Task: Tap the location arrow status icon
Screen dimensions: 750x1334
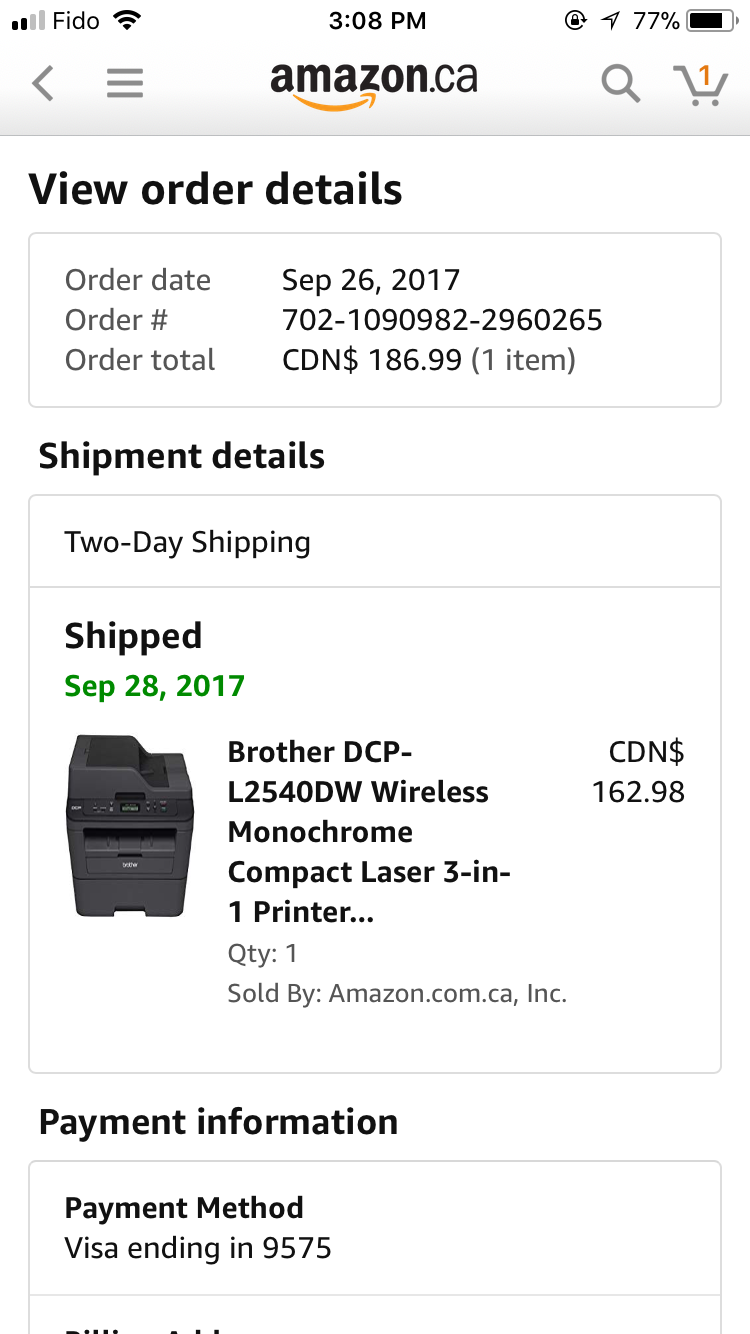Action: pyautogui.click(x=609, y=20)
